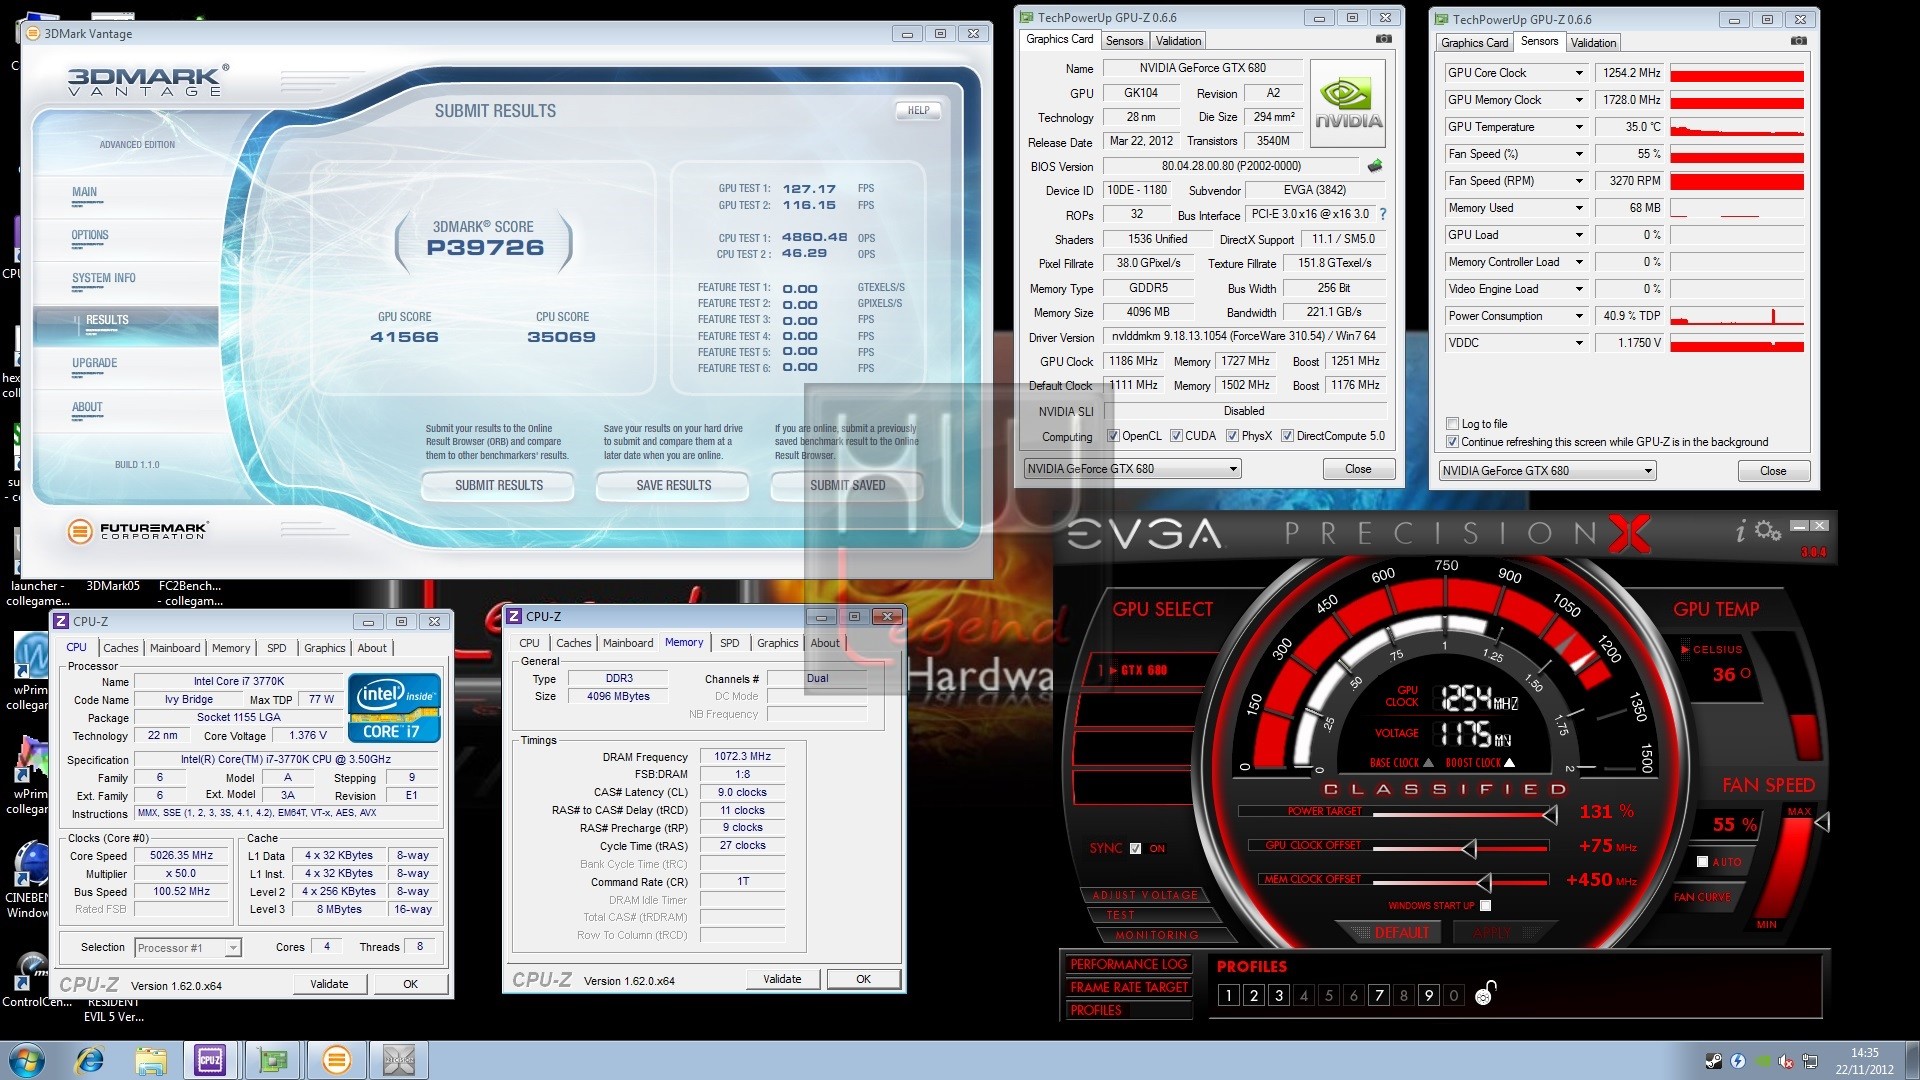The width and height of the screenshot is (1920, 1080).
Task: Toggle OpenCL checkbox in GPU-Z
Action: (x=1113, y=436)
